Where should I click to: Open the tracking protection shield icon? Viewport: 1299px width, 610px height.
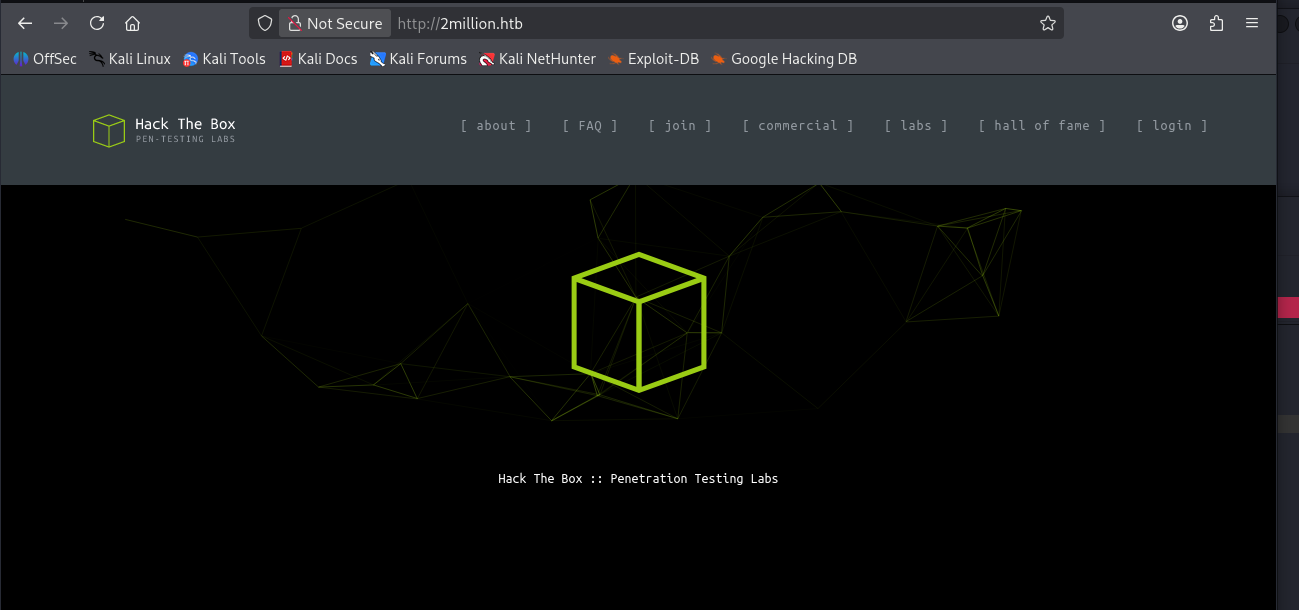point(265,23)
